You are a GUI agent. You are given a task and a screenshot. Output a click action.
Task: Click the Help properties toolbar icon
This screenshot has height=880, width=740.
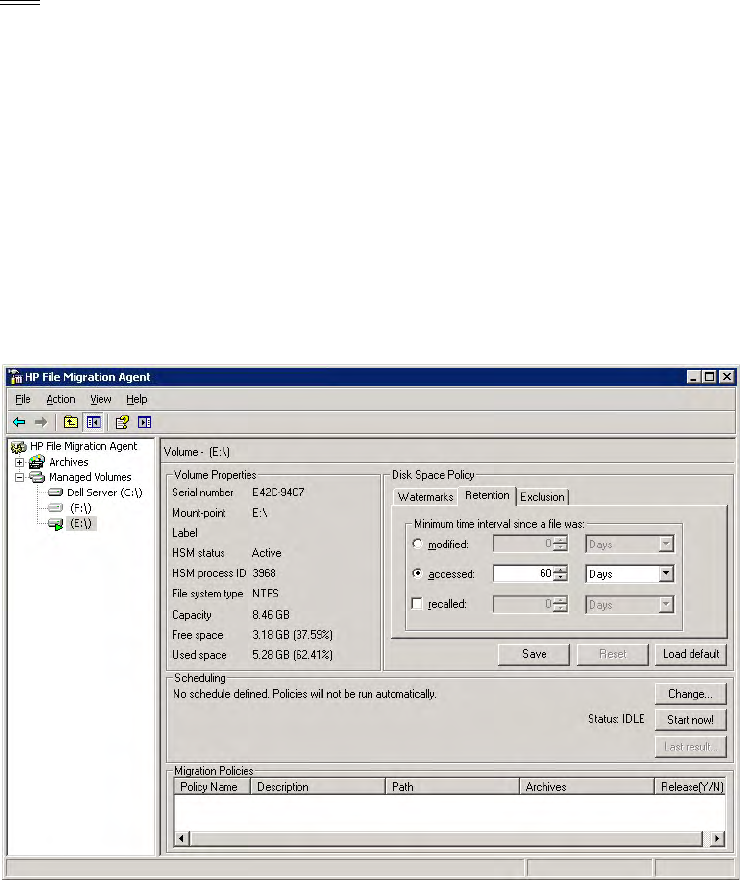122,422
